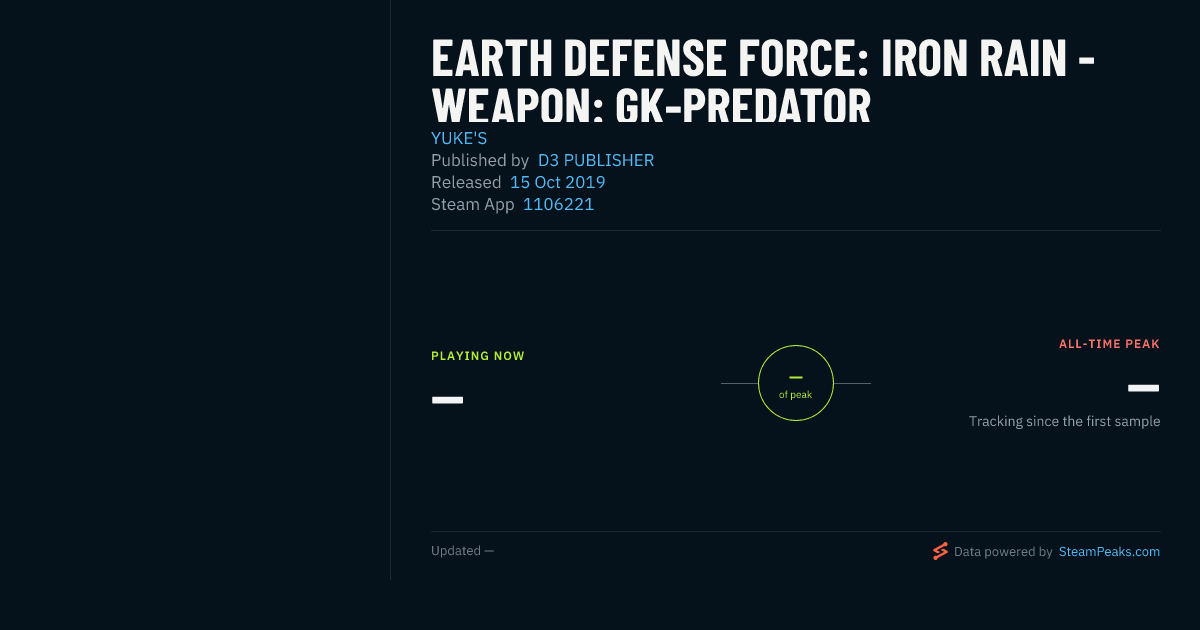Open Steam App ID 1106221

click(x=559, y=204)
